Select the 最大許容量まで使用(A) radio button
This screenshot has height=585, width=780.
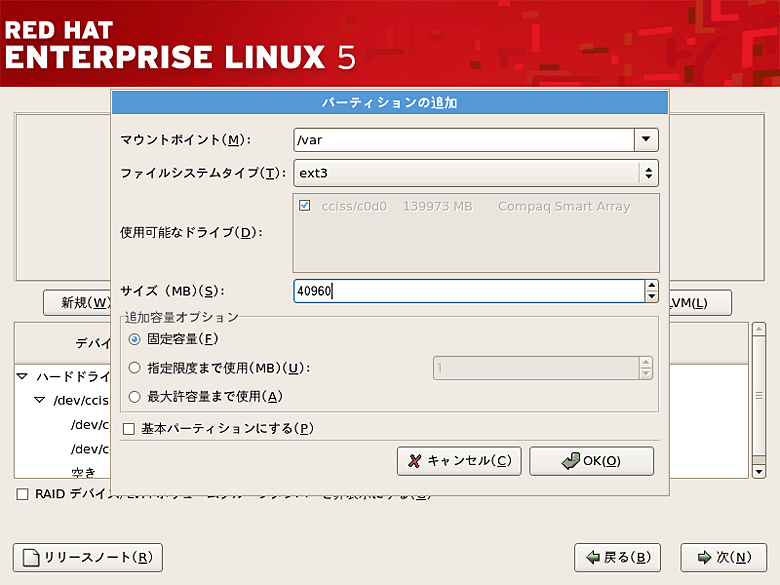134,397
